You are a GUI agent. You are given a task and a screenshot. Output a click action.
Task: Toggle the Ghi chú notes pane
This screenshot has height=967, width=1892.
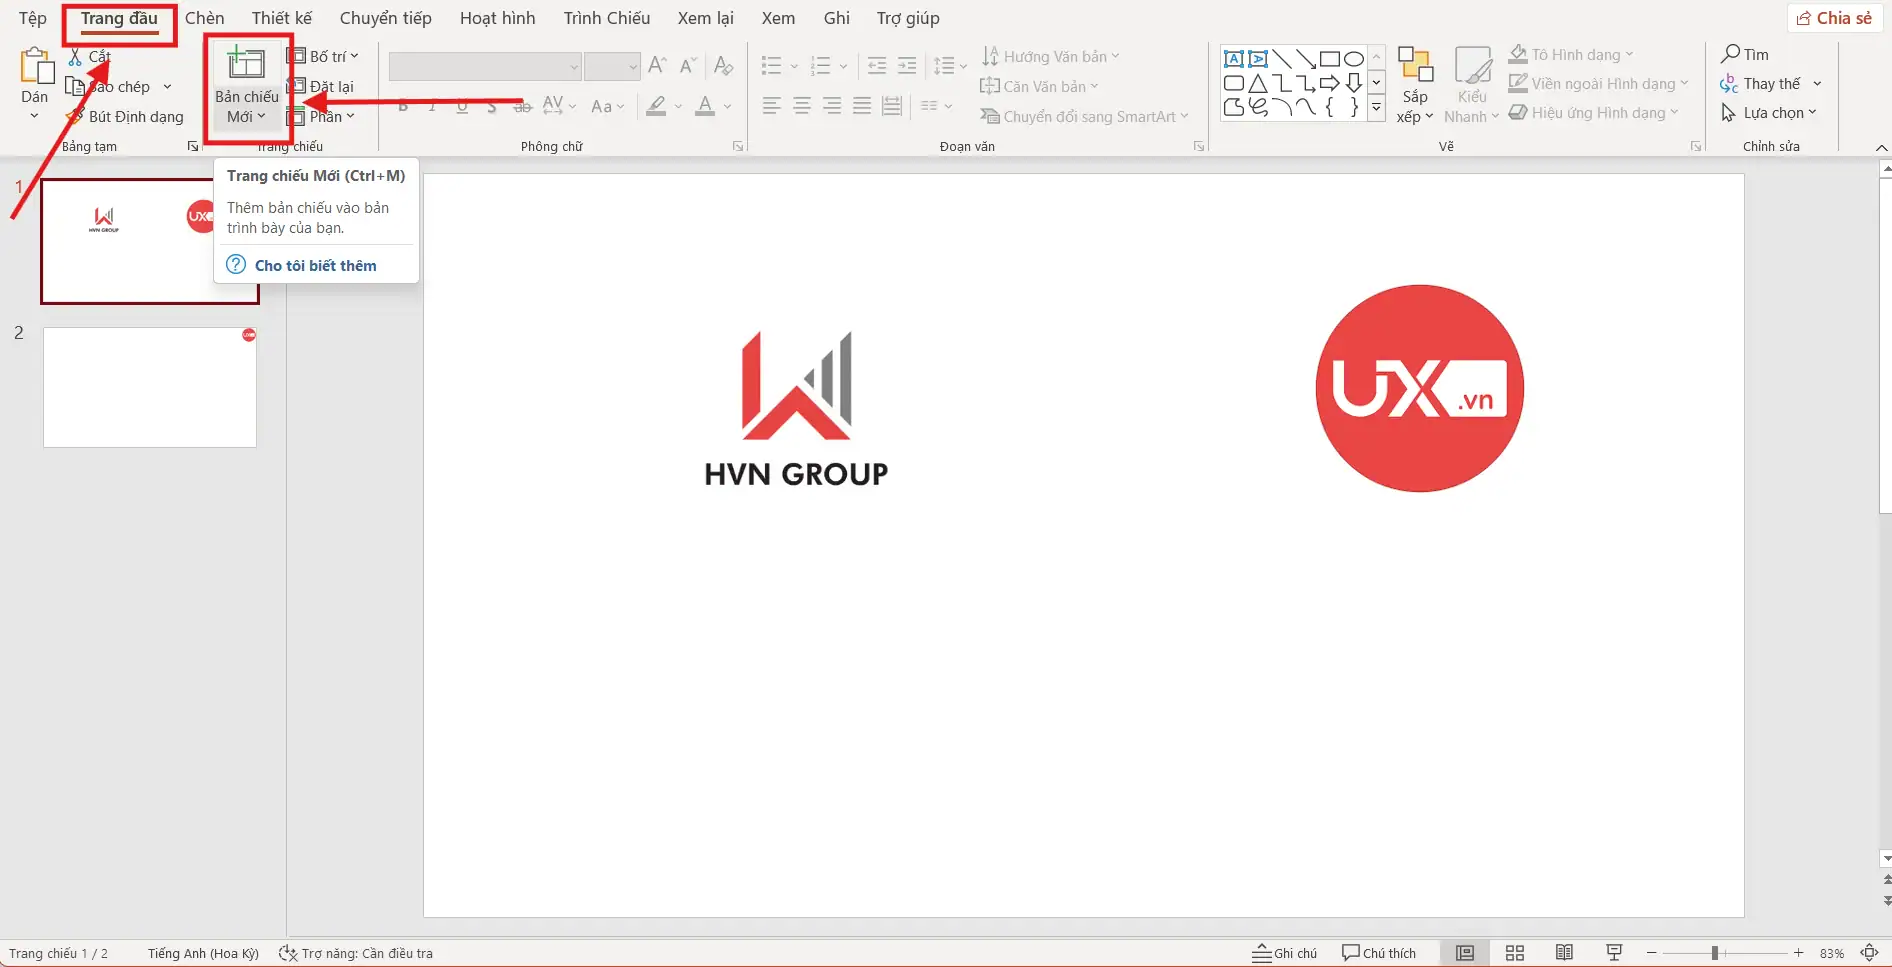point(1285,953)
